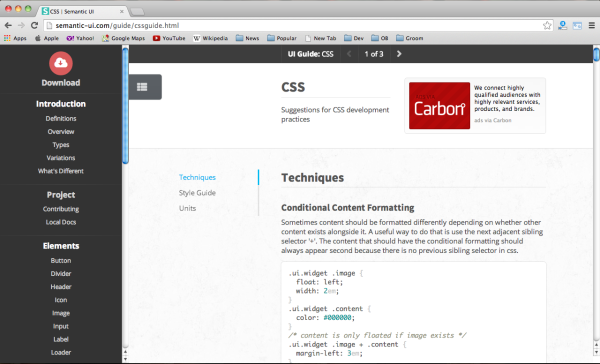The image size is (600, 364).
Task: Open Loader element docs
Action: (x=61, y=353)
